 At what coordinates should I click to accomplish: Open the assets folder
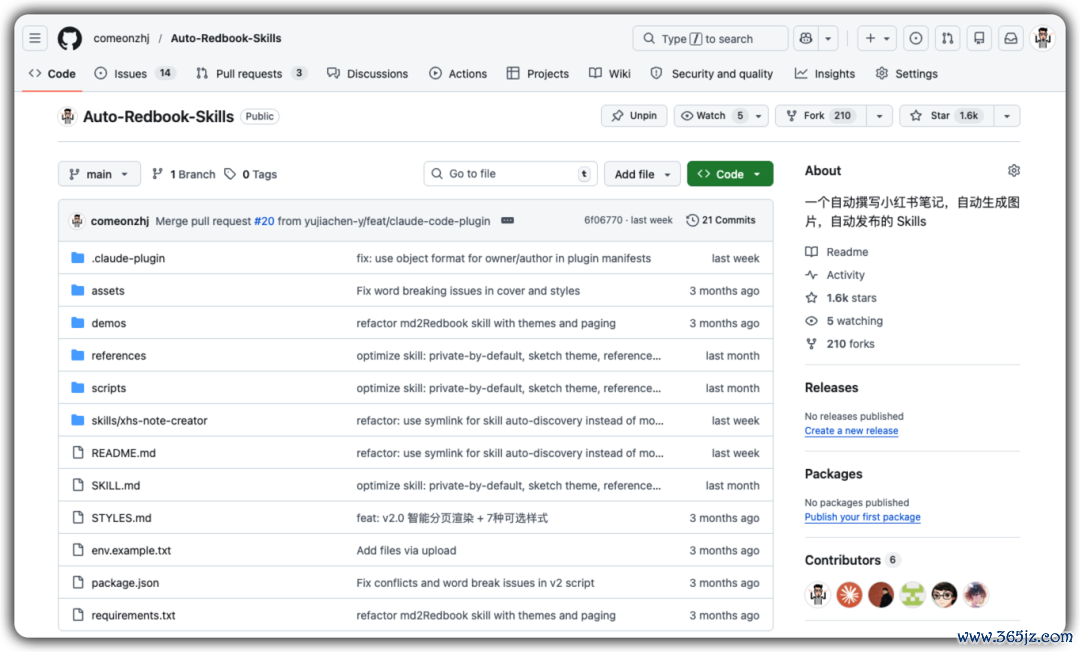pyautogui.click(x=108, y=291)
